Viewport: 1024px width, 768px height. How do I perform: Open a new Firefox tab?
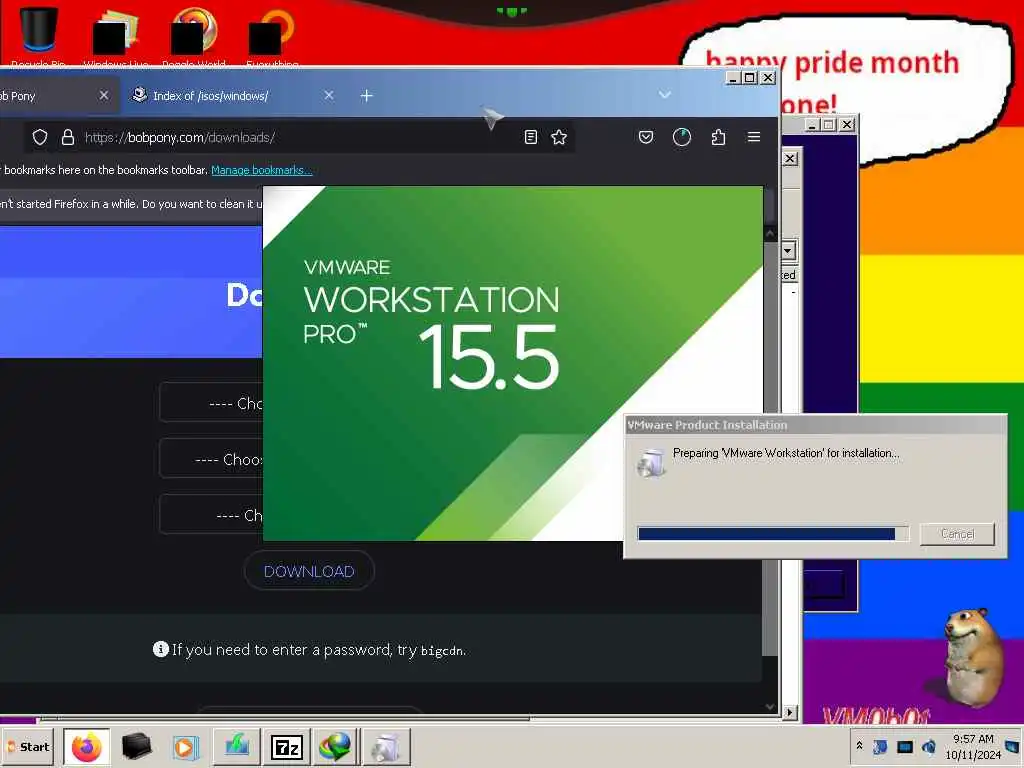coord(366,96)
